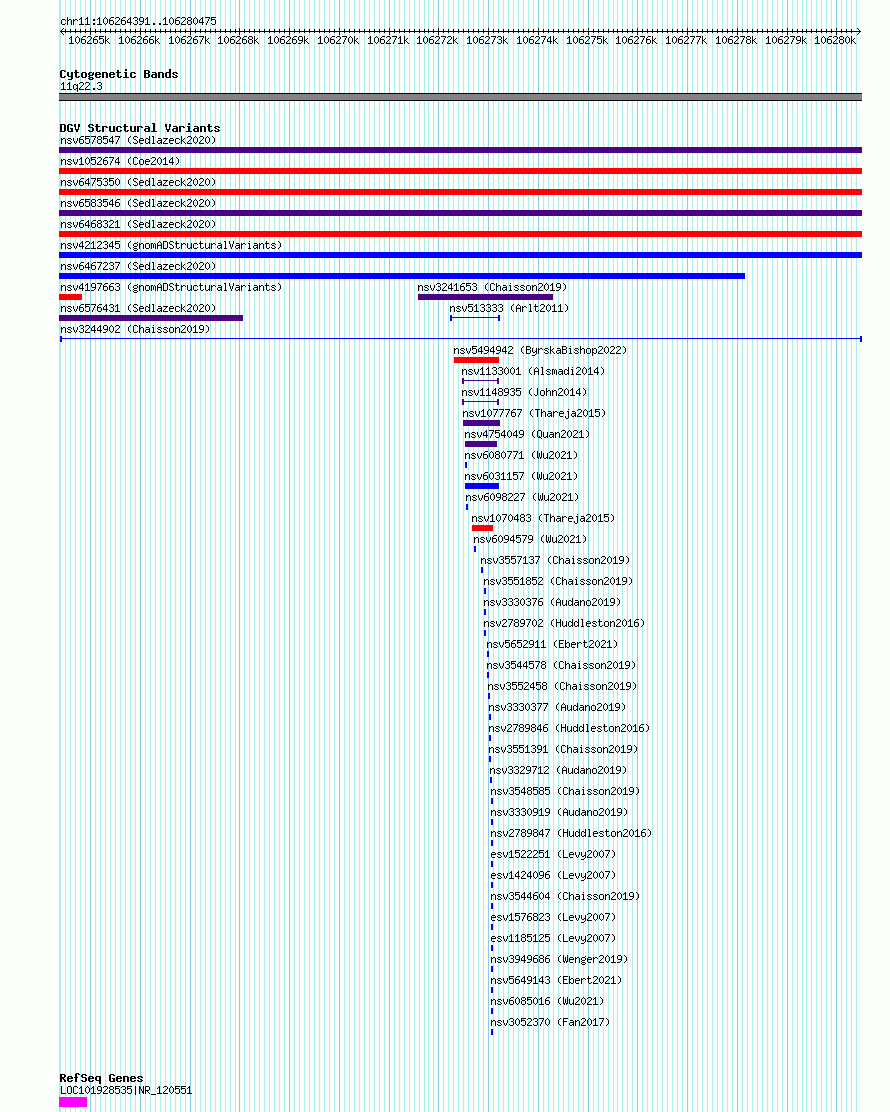Select nsv3544578 (Chaisson2019) label

click(562, 665)
